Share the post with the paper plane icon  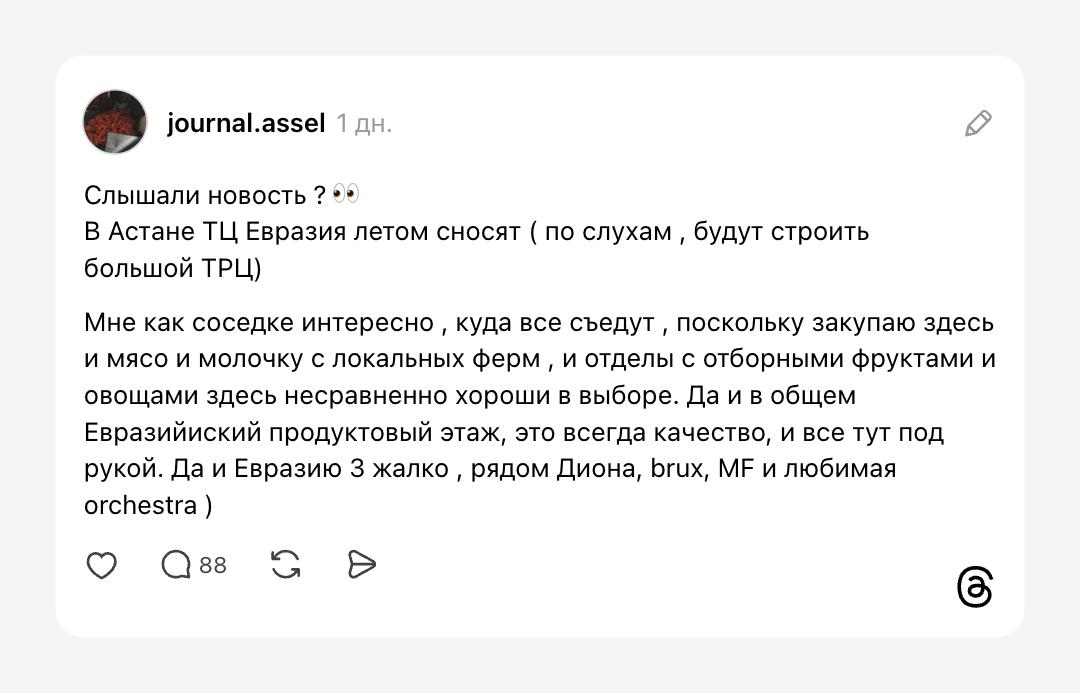coord(361,566)
